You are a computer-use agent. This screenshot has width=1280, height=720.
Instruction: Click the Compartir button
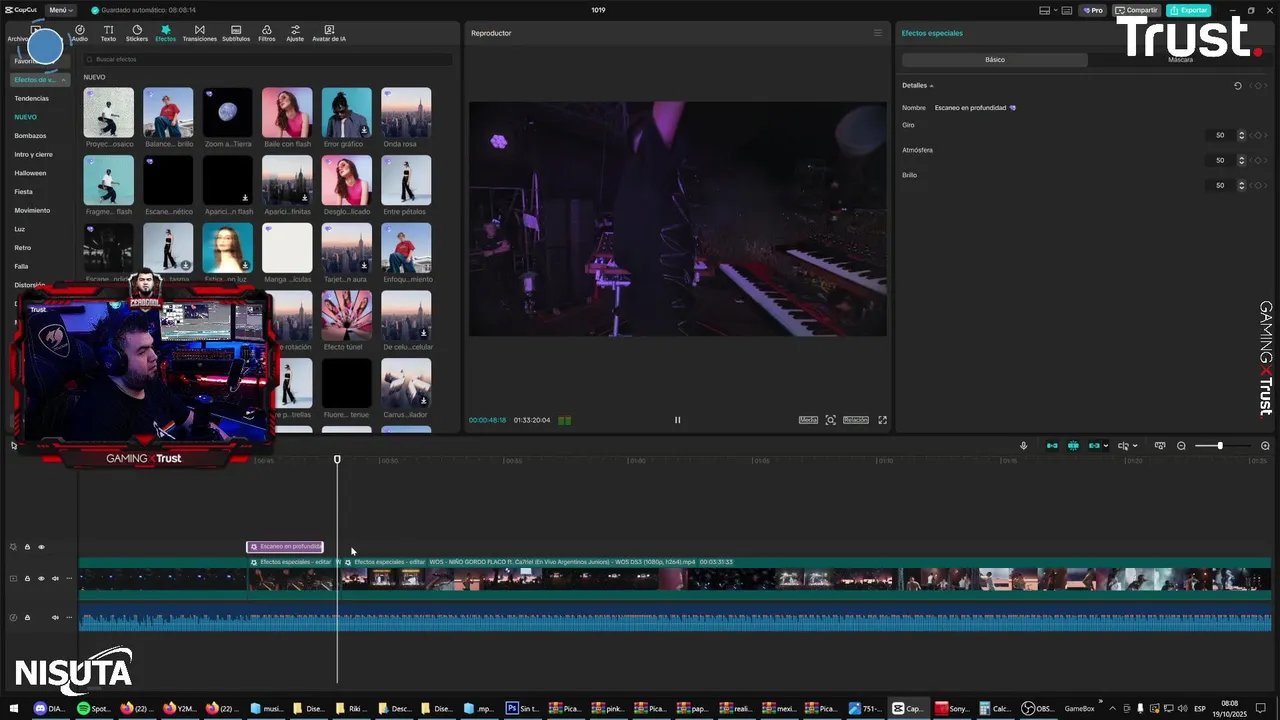coord(1136,10)
